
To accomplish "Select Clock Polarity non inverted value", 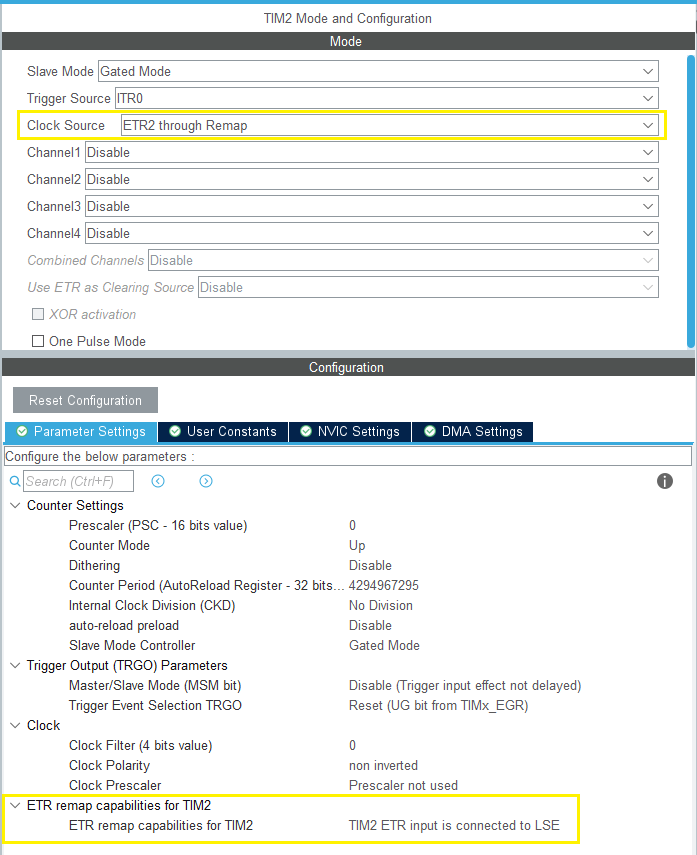I will pyautogui.click(x=383, y=766).
